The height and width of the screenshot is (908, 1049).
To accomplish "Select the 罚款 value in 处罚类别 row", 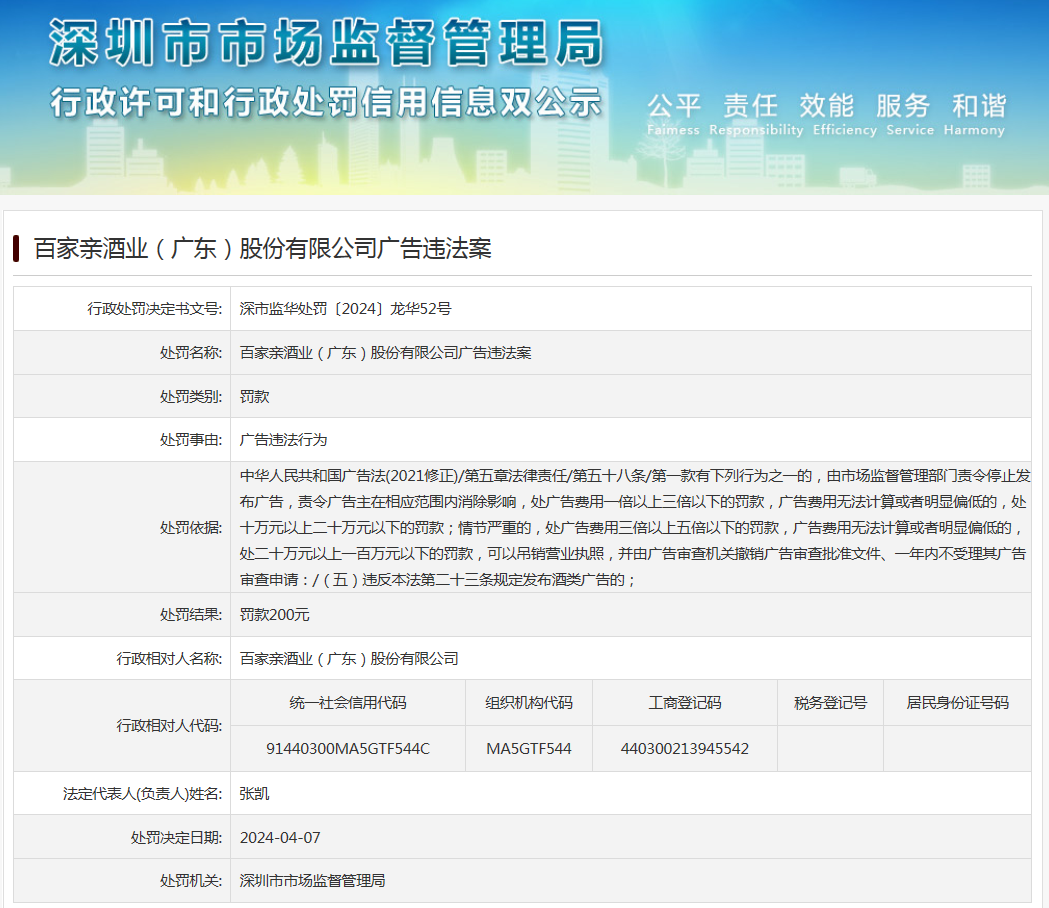I will pyautogui.click(x=254, y=396).
